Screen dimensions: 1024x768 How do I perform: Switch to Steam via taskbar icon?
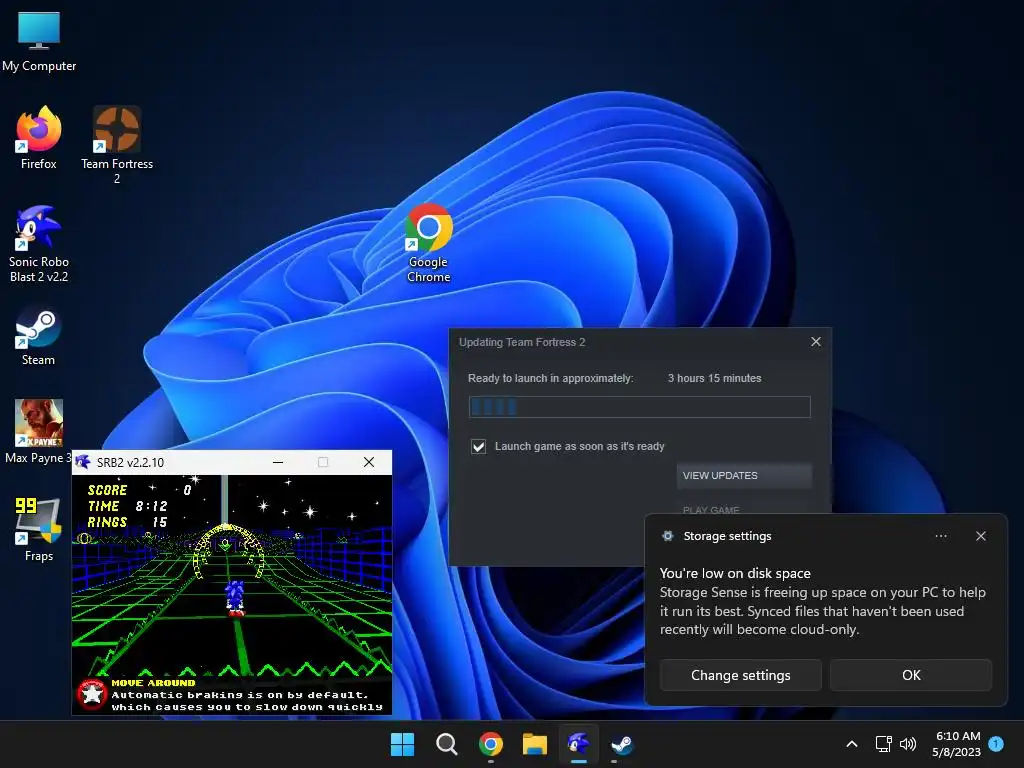(x=622, y=744)
